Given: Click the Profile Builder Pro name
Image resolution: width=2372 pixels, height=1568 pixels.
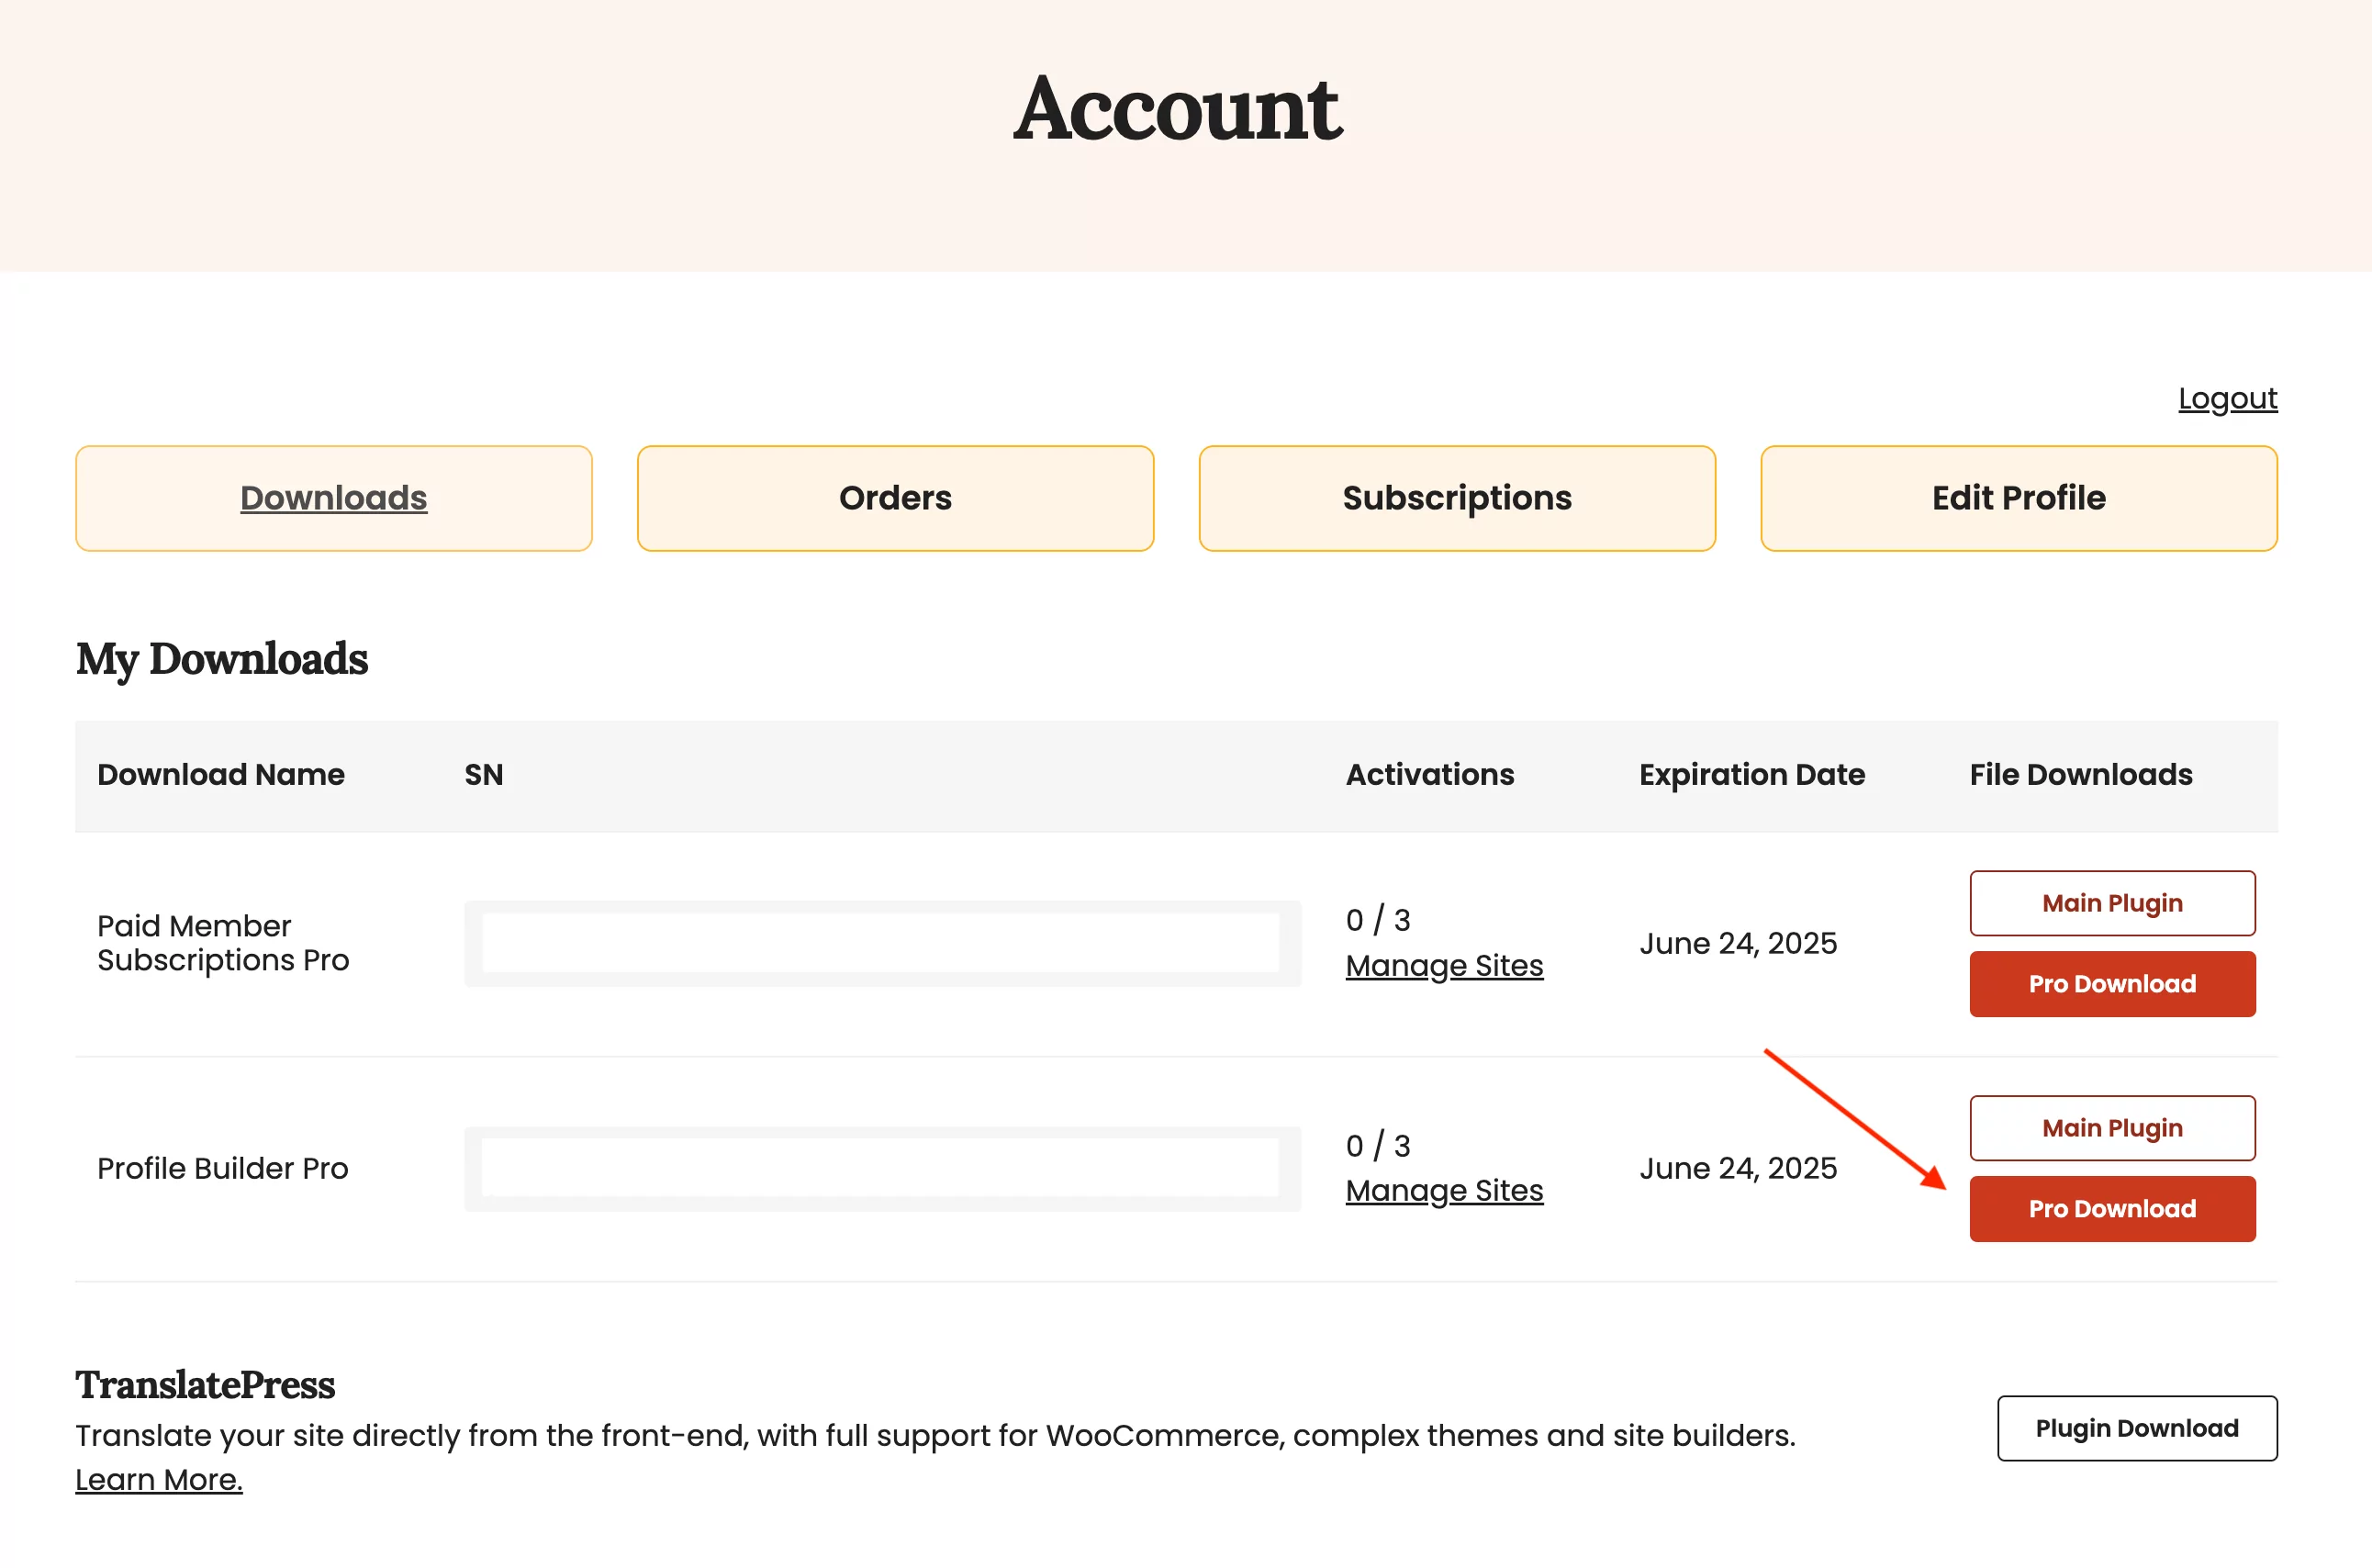Looking at the screenshot, I should (x=223, y=1168).
